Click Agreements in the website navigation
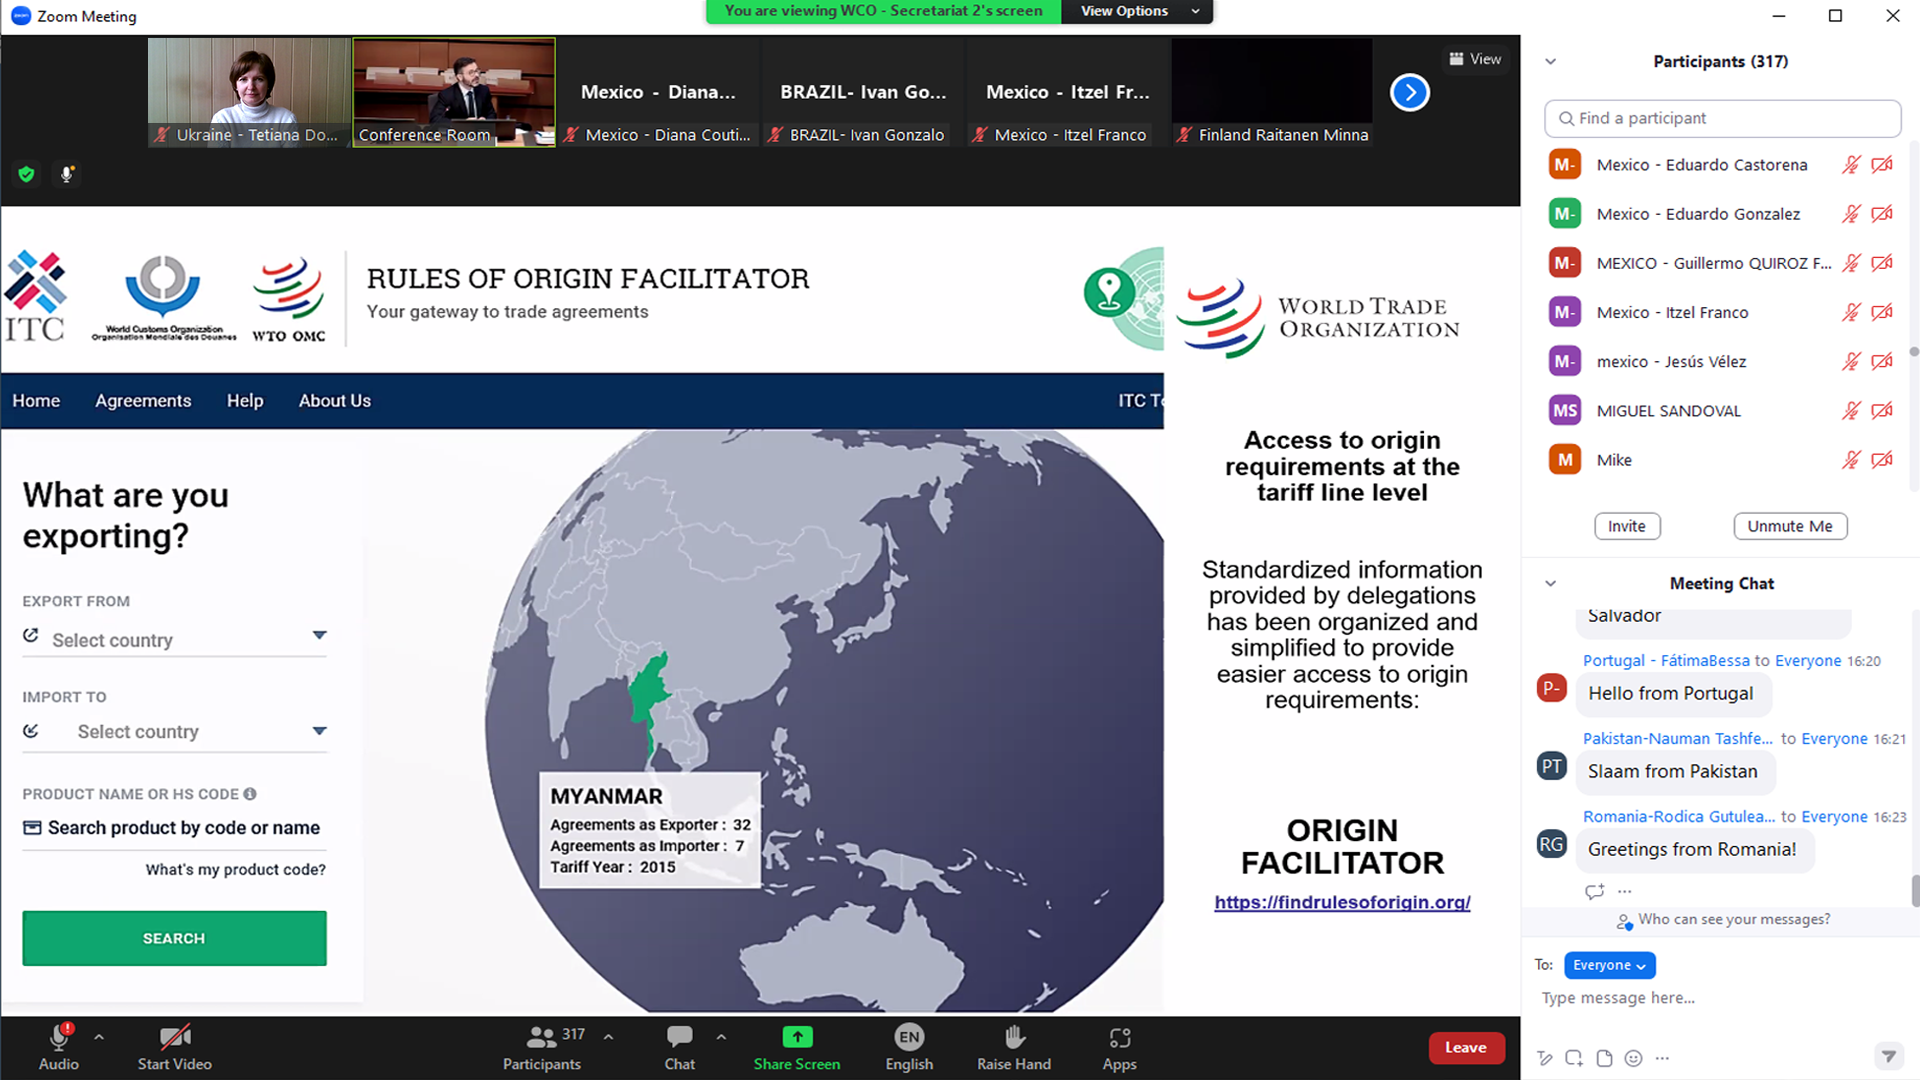Screen dimensions: 1920x1080 [143, 401]
